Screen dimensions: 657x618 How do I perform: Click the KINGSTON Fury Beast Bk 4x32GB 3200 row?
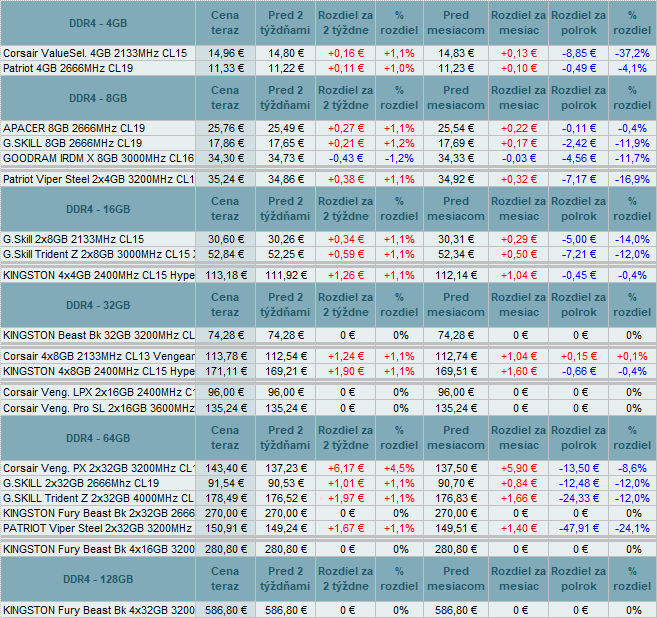tap(328, 610)
